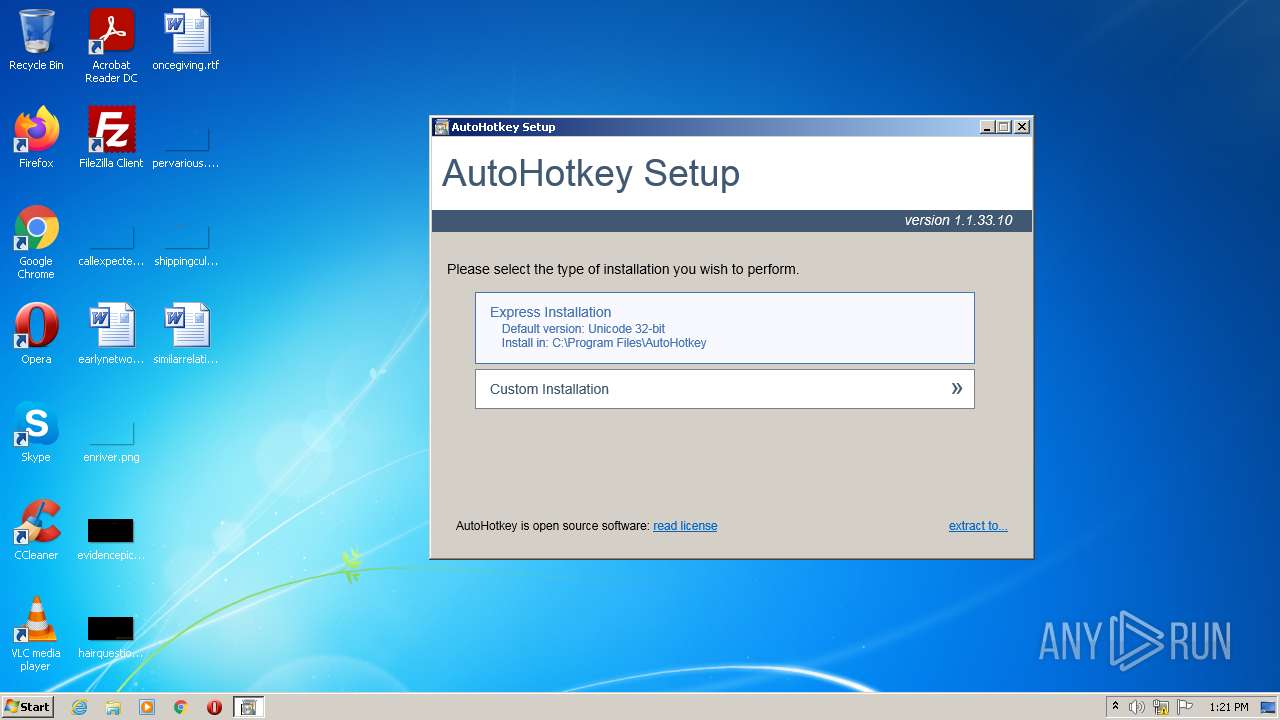Launch Acrobat Reader DC shortcut
The height and width of the screenshot is (720, 1280).
pyautogui.click(x=111, y=46)
